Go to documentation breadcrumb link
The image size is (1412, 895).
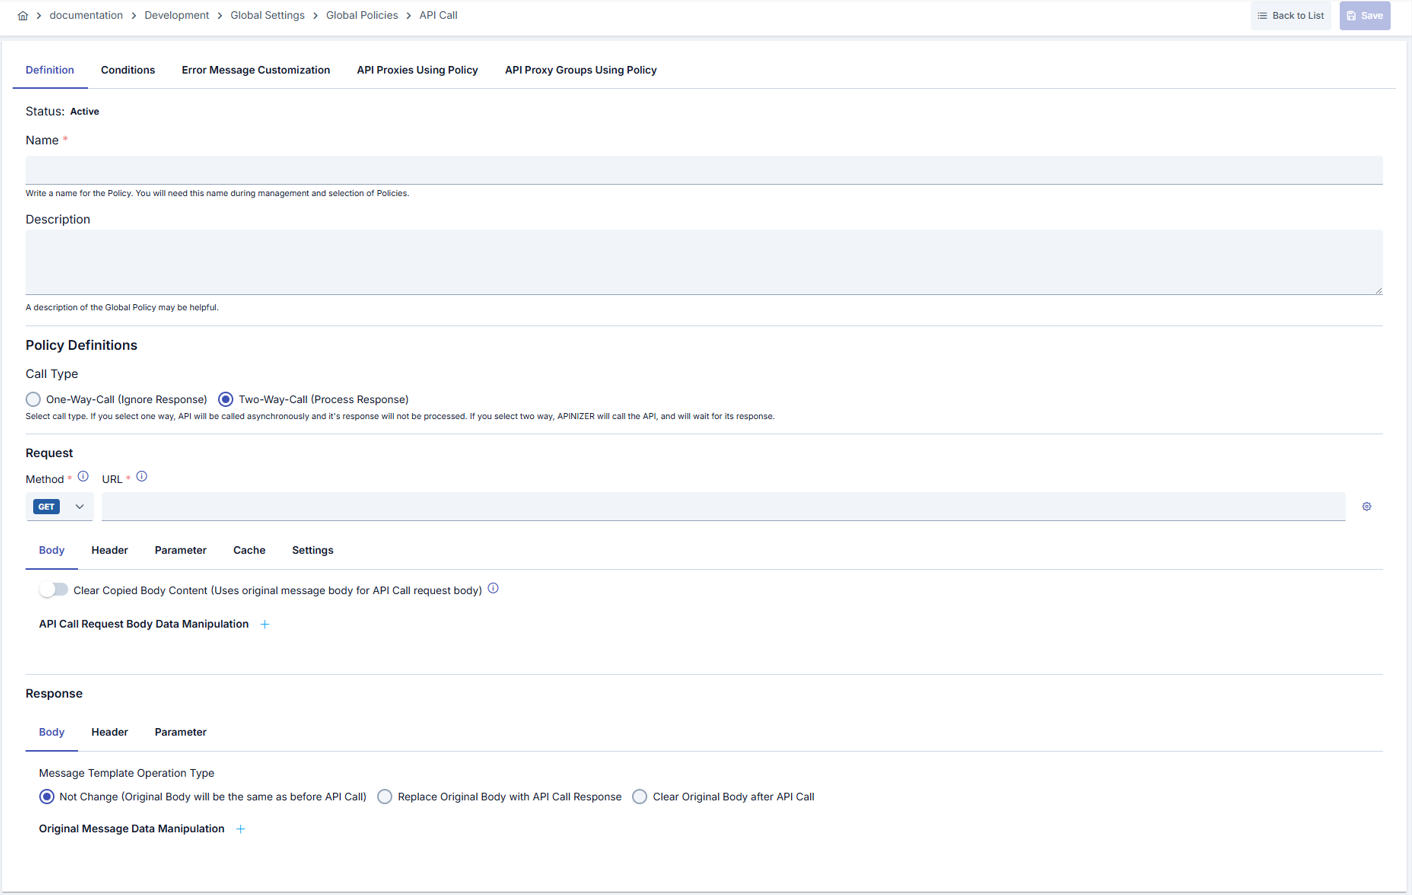86,16
